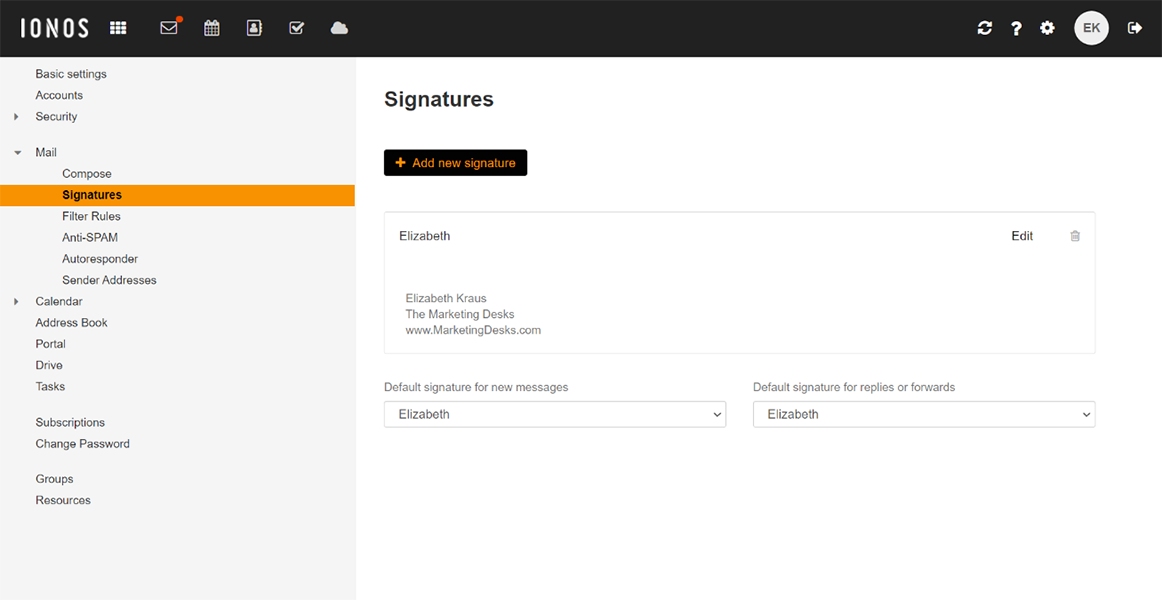Select Calendar in the sidebar
The height and width of the screenshot is (600, 1162).
[59, 301]
